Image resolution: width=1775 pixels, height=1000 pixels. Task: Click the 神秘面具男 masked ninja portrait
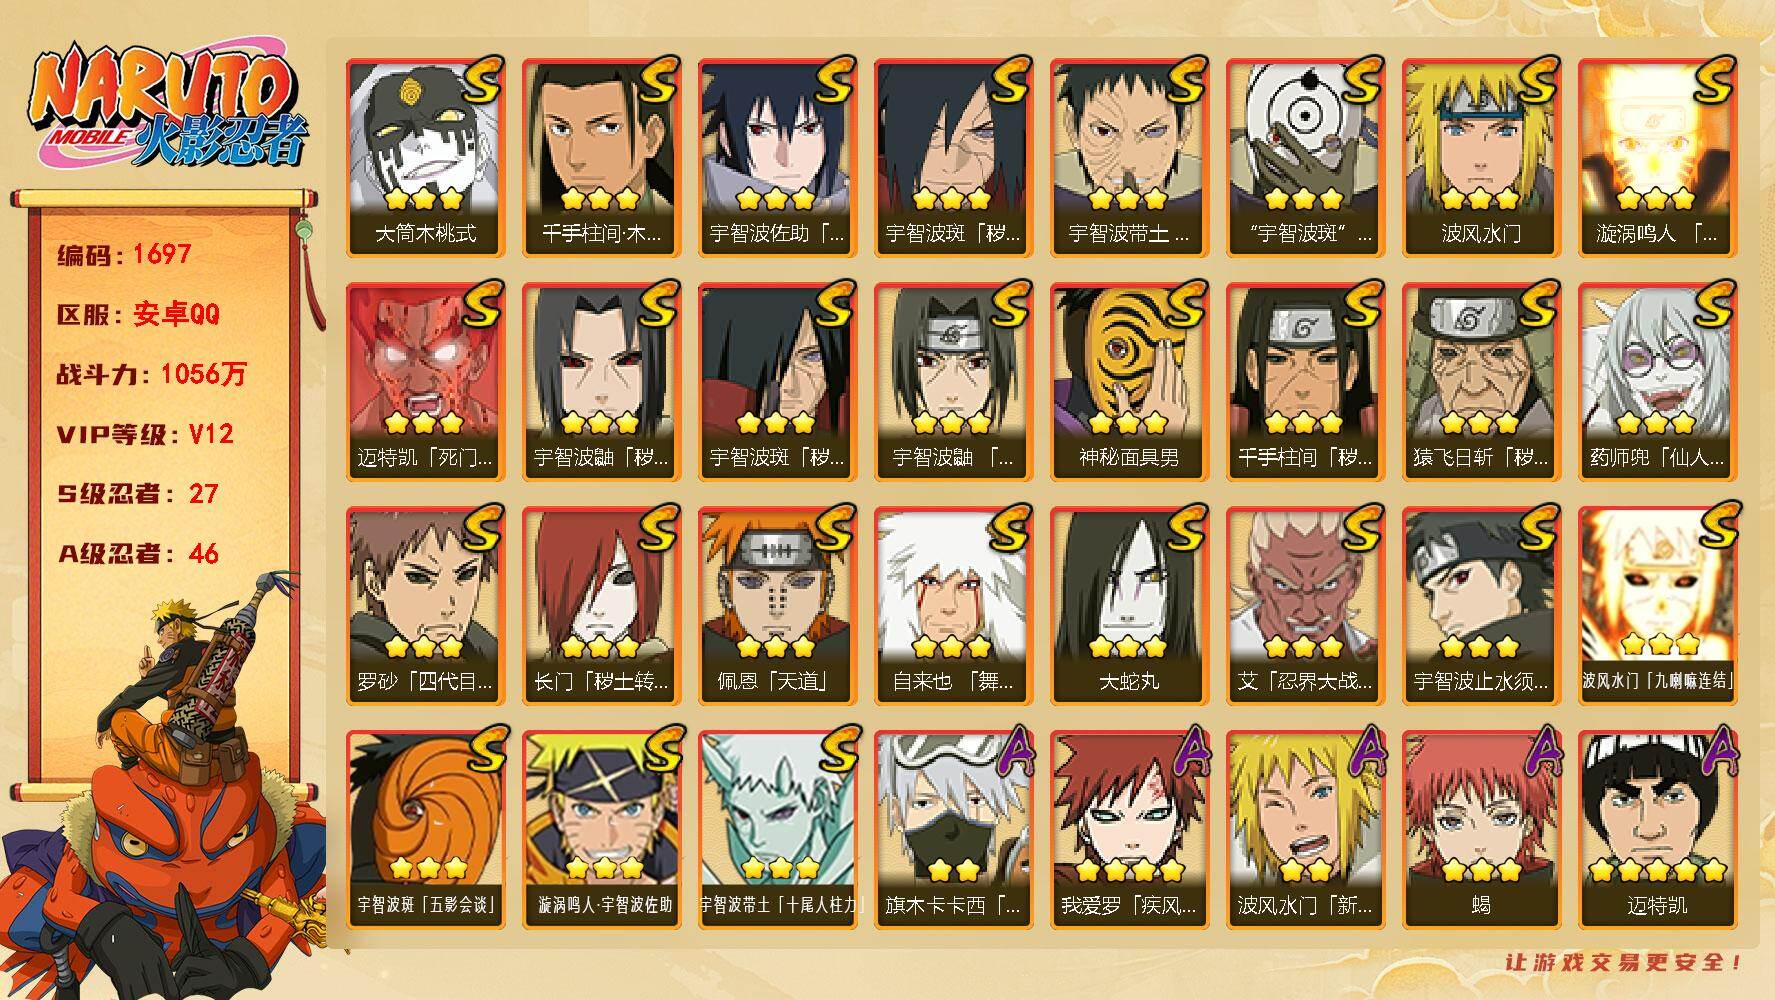tap(1129, 382)
